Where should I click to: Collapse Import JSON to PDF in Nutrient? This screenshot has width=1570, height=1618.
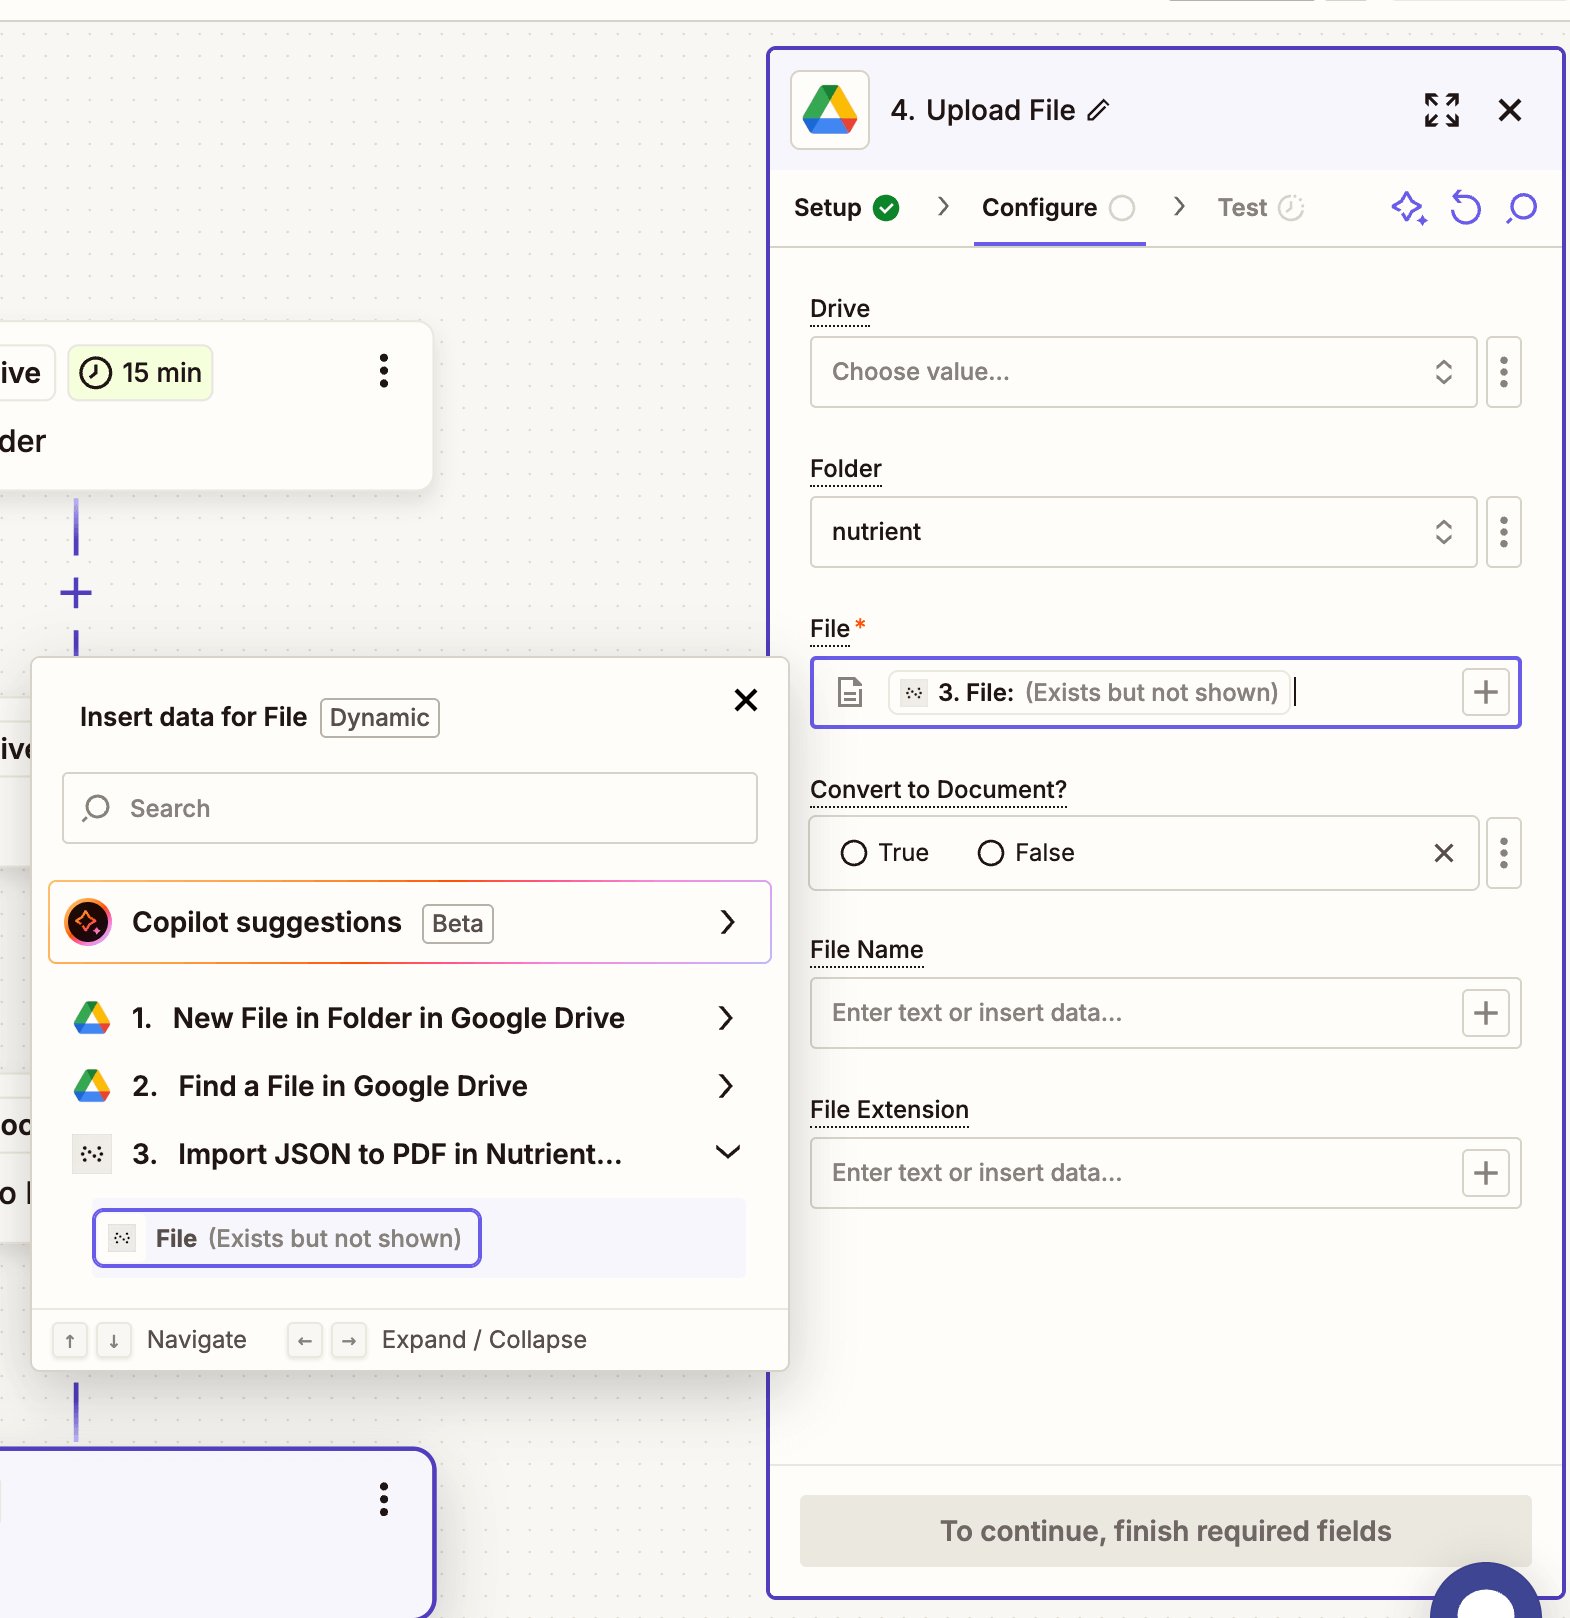coord(727,1153)
